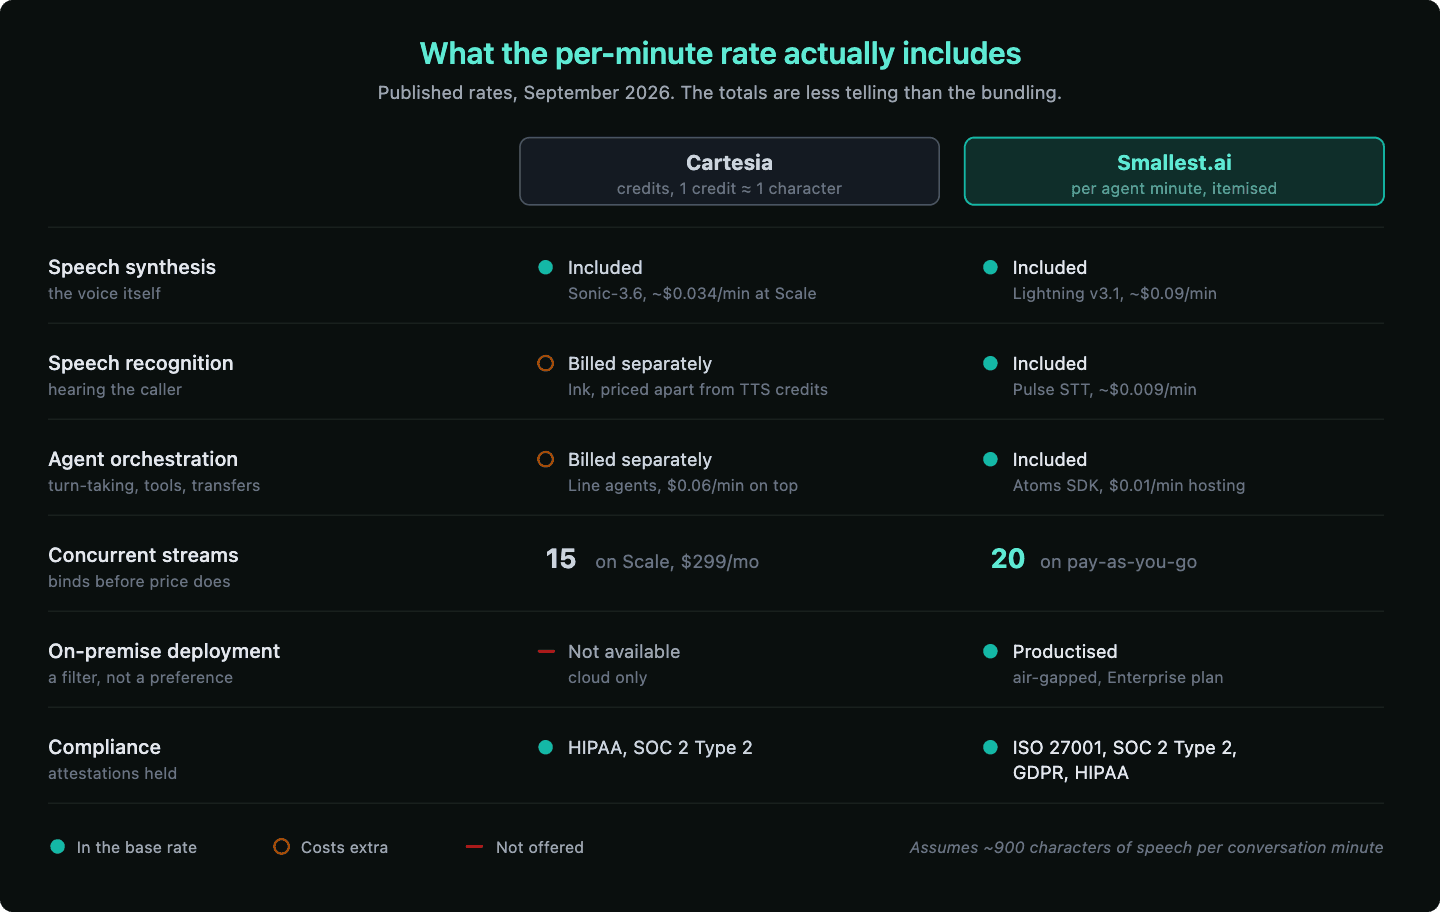Click the 'Costs extra' legend label
The height and width of the screenshot is (912, 1440).
[344, 847]
